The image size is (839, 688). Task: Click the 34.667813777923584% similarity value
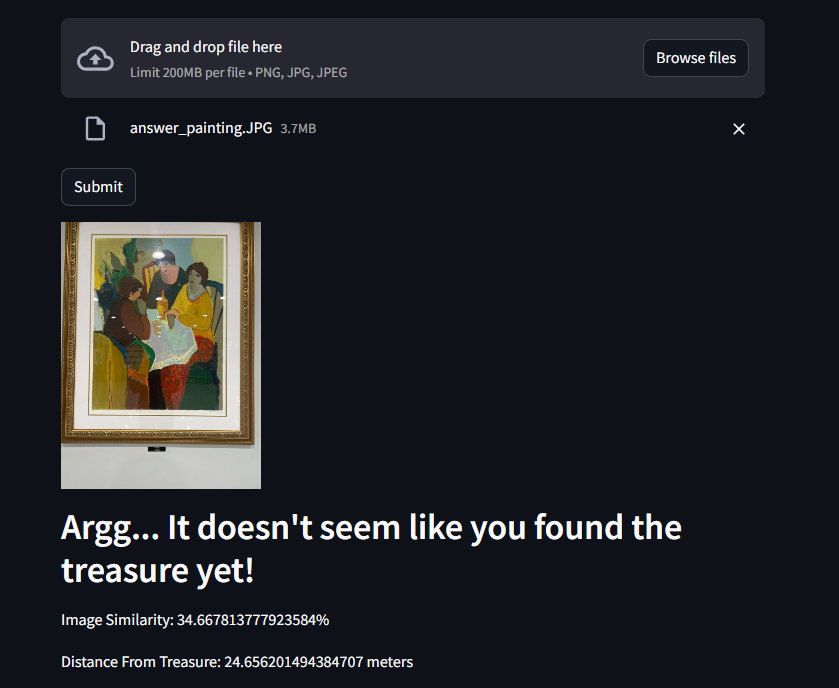(253, 620)
